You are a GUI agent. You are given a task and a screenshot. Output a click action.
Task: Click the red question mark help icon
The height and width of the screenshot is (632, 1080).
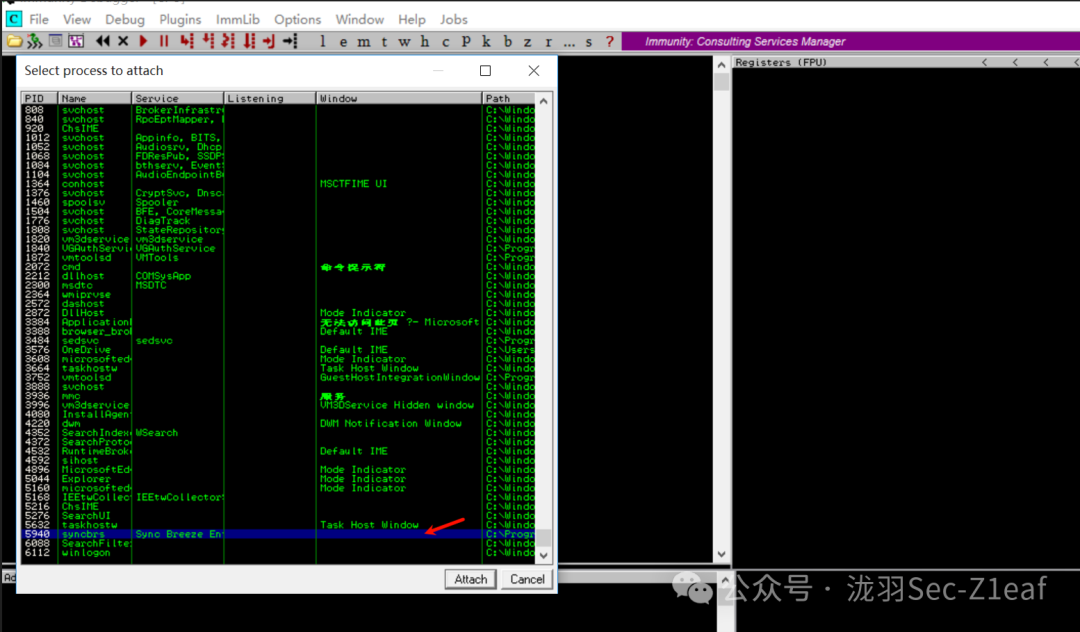click(610, 41)
